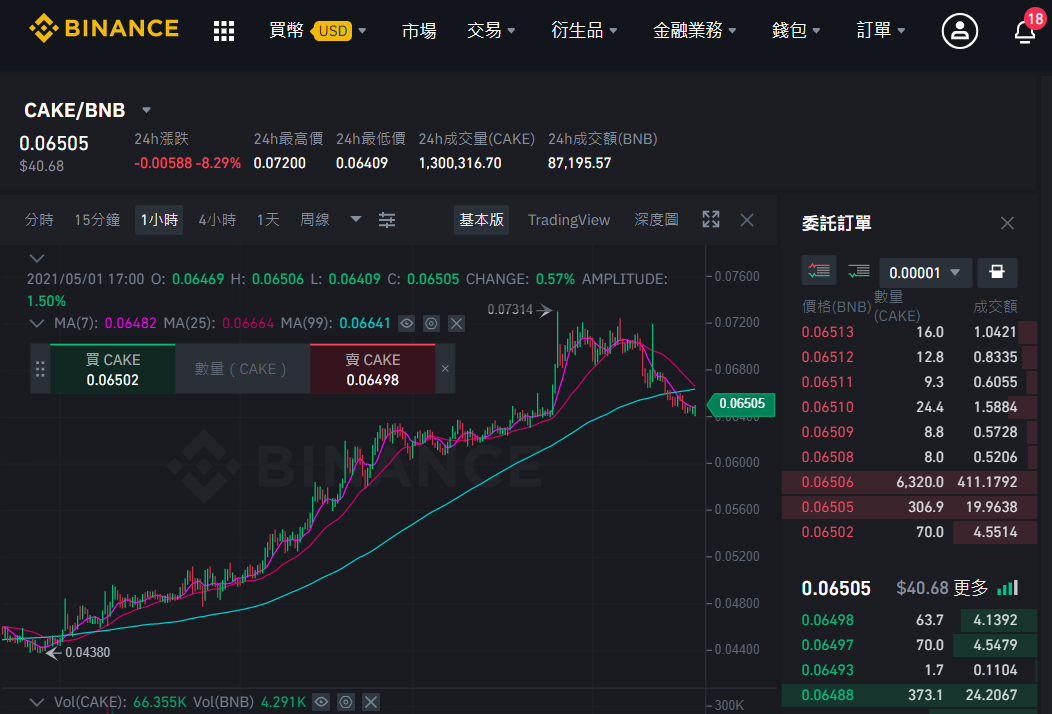Select bid order at price 0.06497

pyautogui.click(x=909, y=645)
